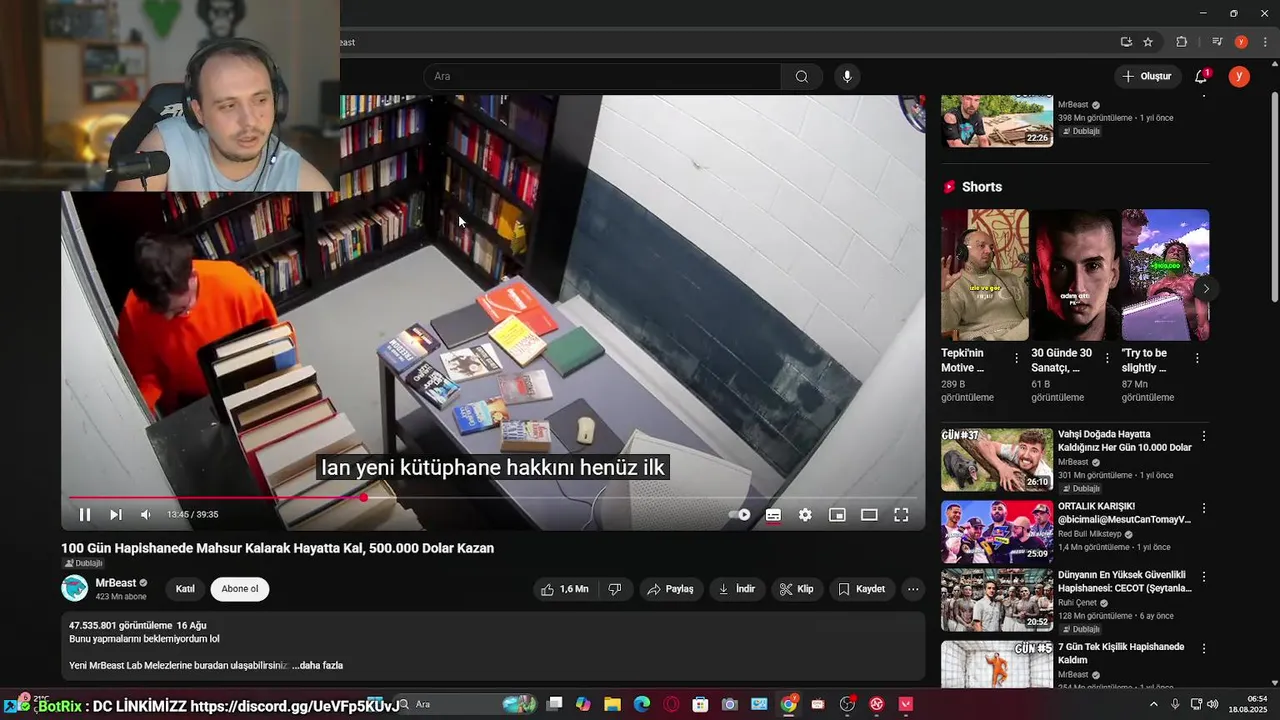Open YouTube account avatar menu
This screenshot has height=720, width=1280.
pyautogui.click(x=1239, y=76)
